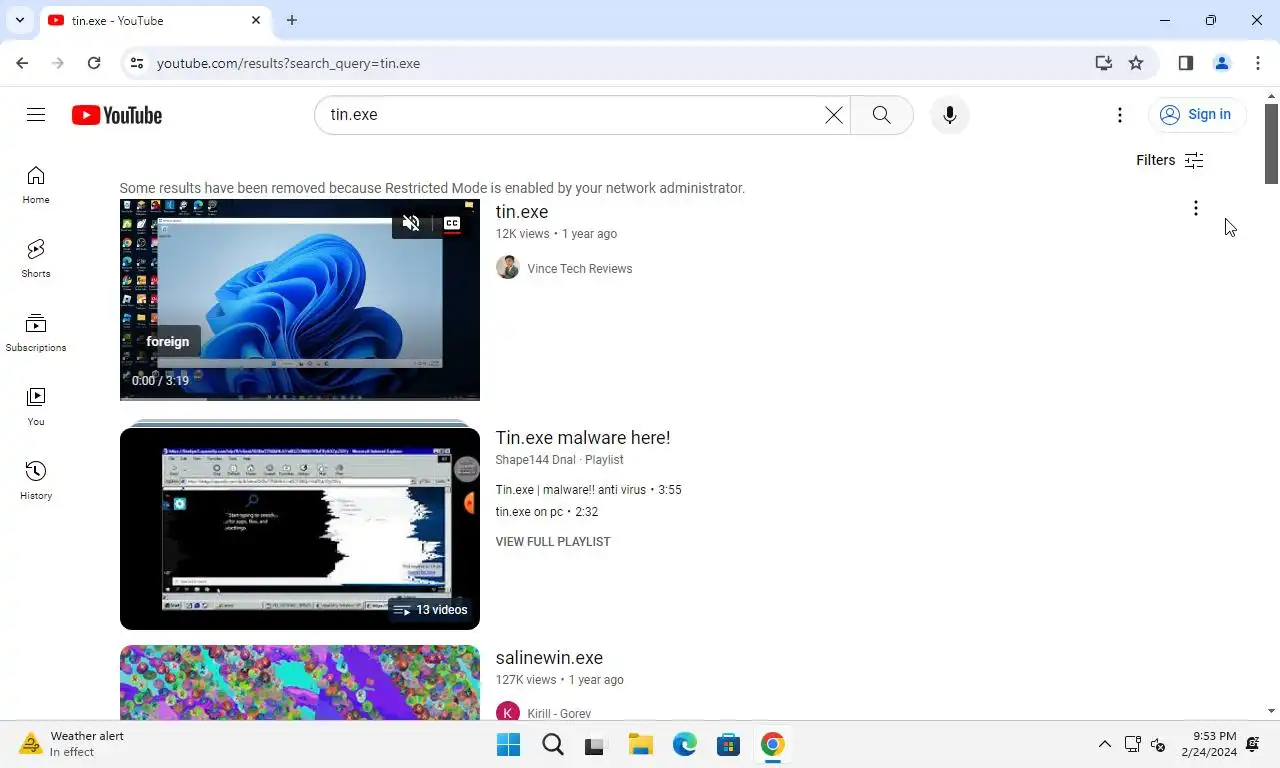Screen dimensions: 1280x768
Task: Reload the page with refresh icon
Action: [x=94, y=63]
